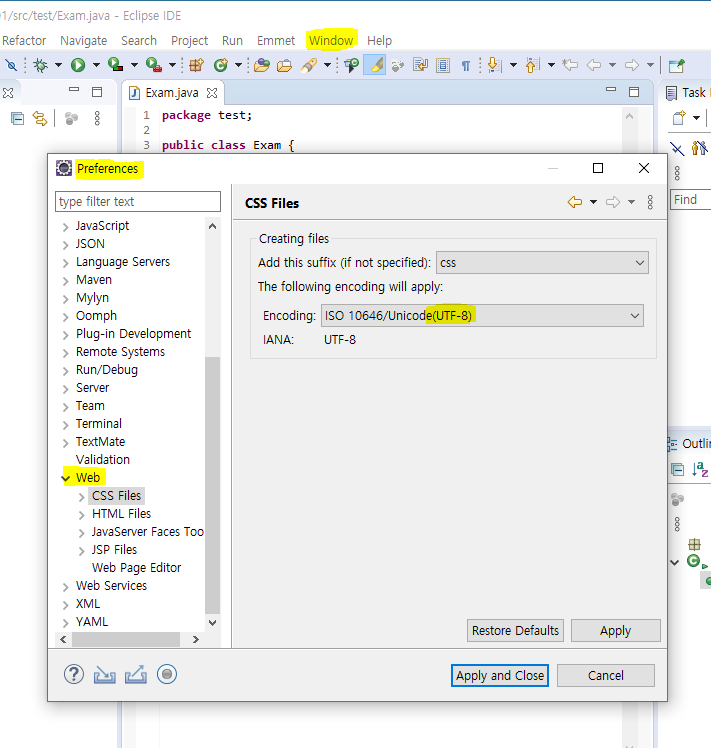Click the Forward navigation arrow in toolbar
Screen dimensions: 711x748
pos(631,64)
